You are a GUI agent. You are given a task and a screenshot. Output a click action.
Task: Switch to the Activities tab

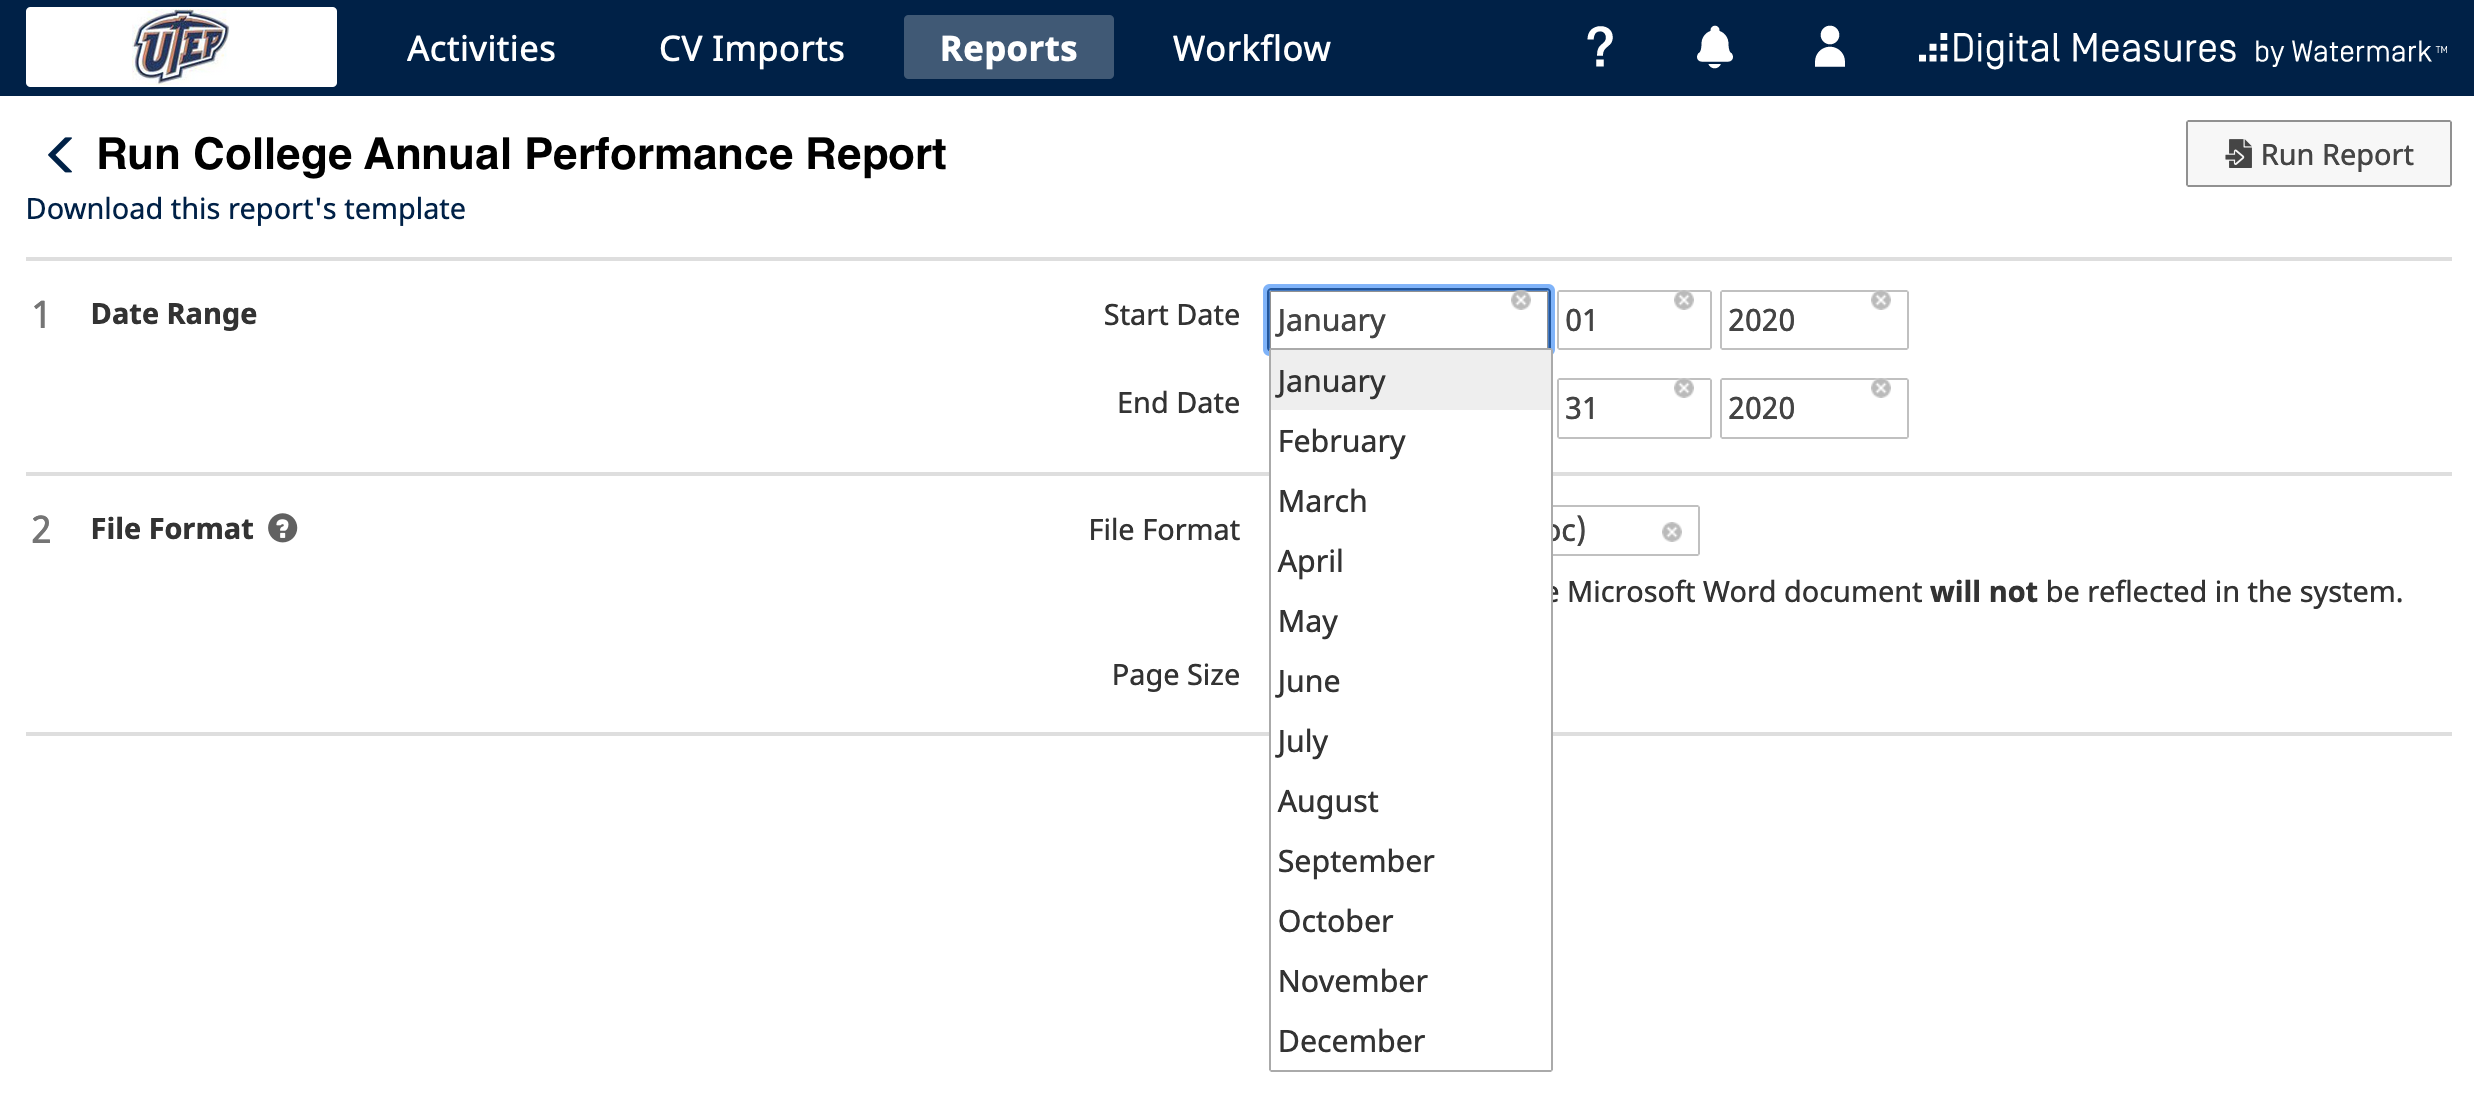point(481,47)
